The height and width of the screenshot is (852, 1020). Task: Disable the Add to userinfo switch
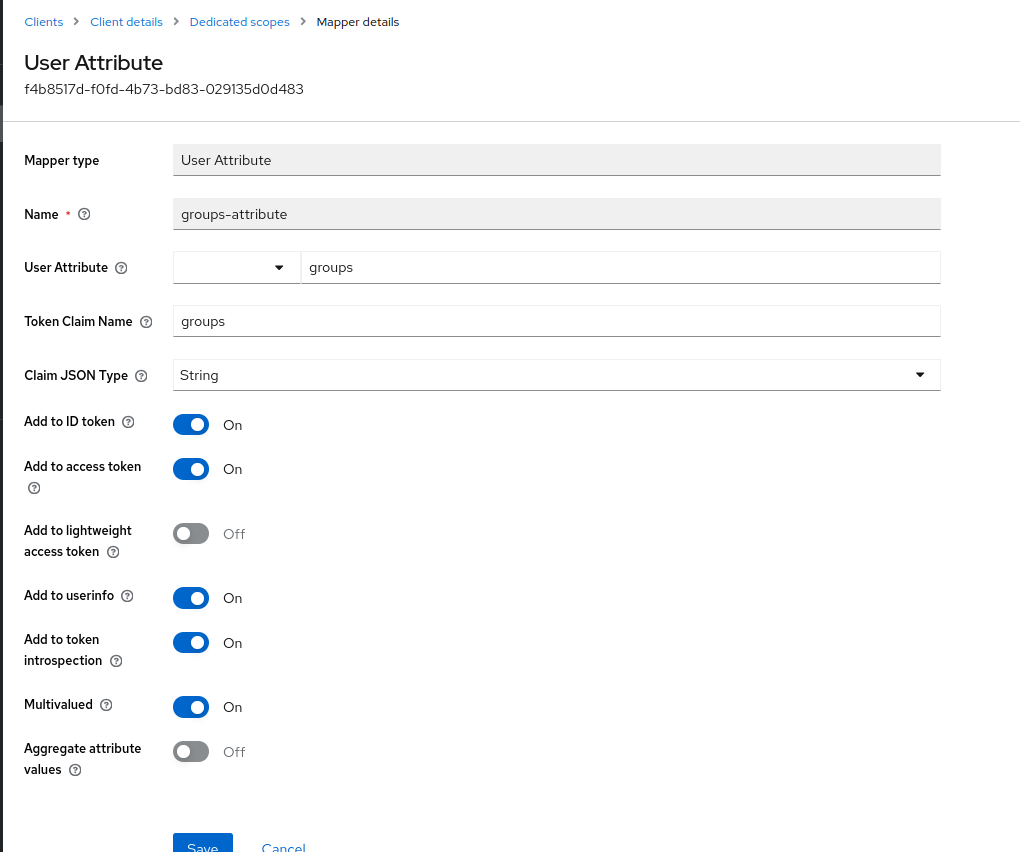point(191,597)
